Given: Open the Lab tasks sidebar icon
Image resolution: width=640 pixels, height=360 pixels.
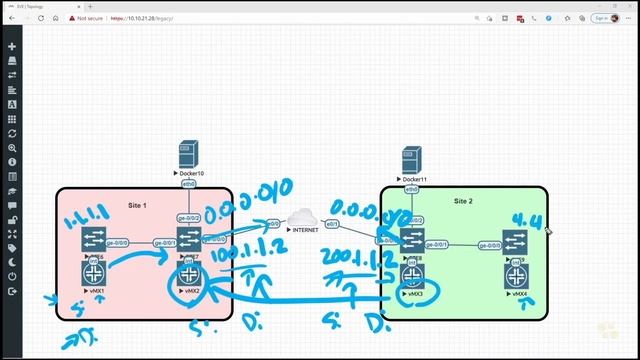Looking at the screenshot, I should click(x=12, y=191).
